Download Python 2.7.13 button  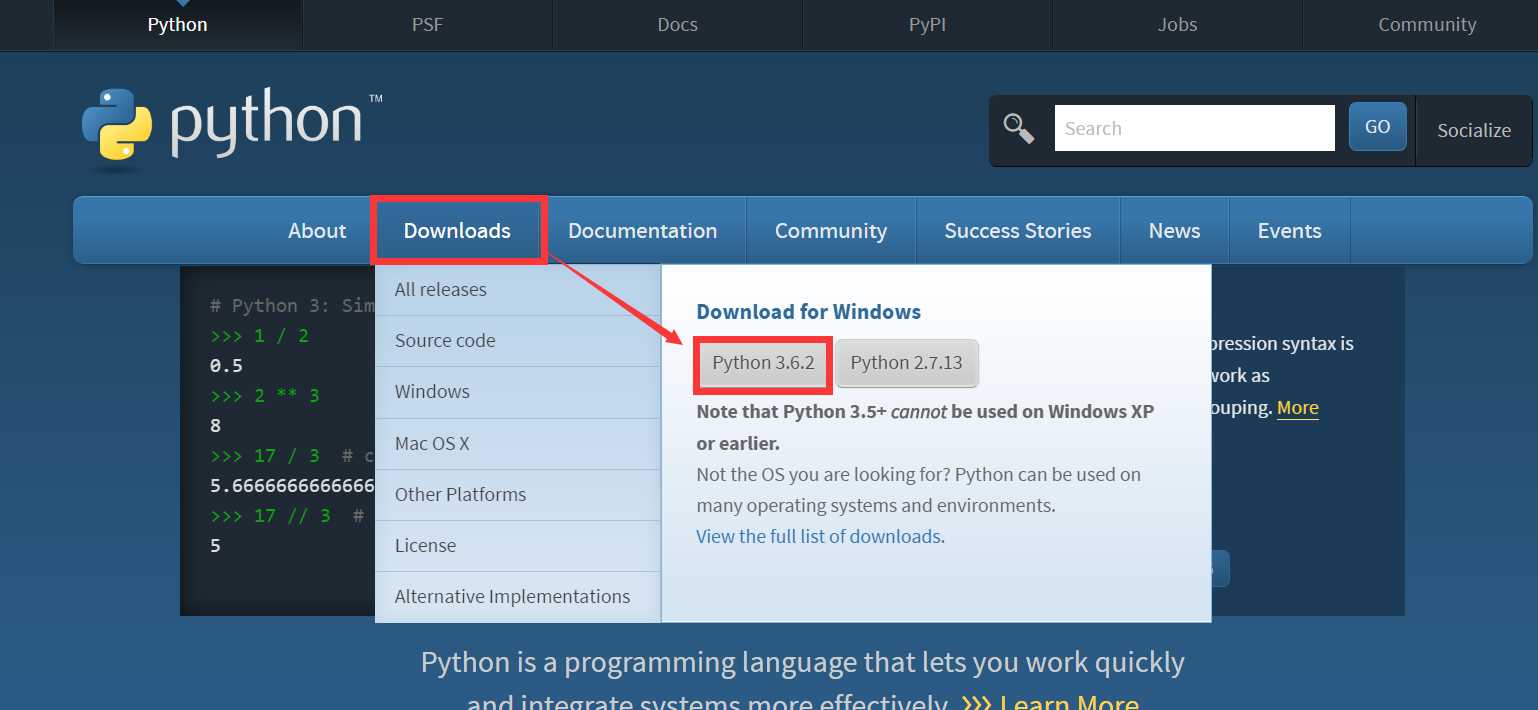(906, 363)
